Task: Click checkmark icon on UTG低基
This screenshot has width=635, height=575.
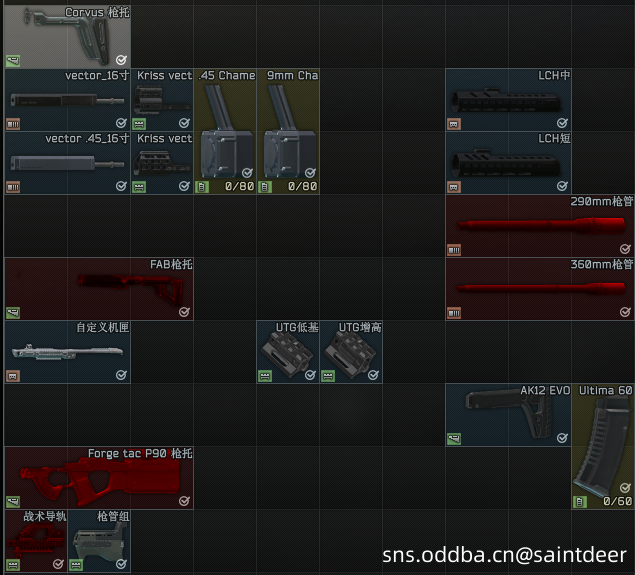Action: [x=310, y=375]
